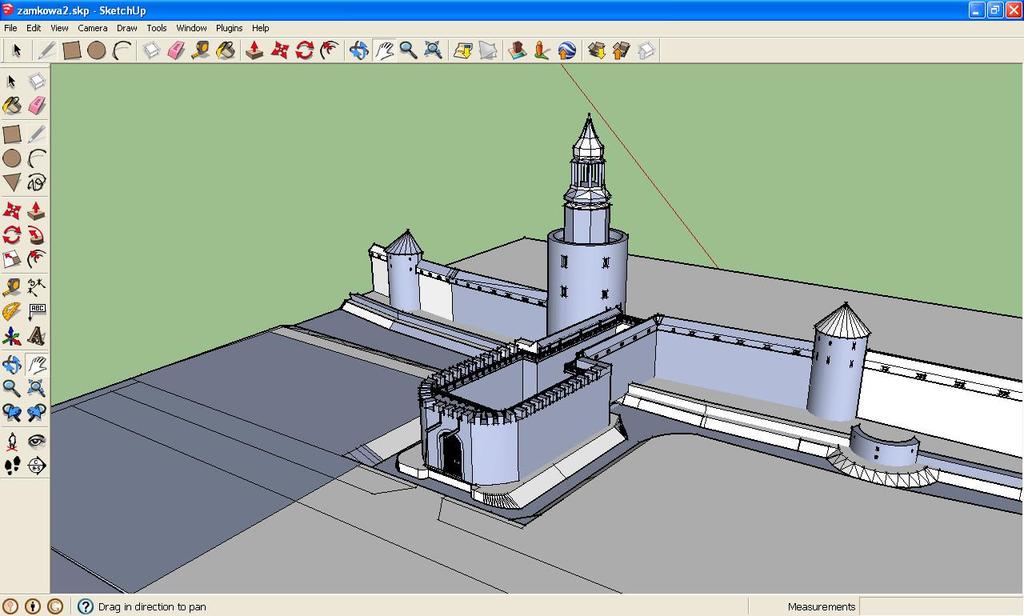Activate Orbit in the horizontal toolbar
The width and height of the screenshot is (1024, 616).
(x=359, y=50)
